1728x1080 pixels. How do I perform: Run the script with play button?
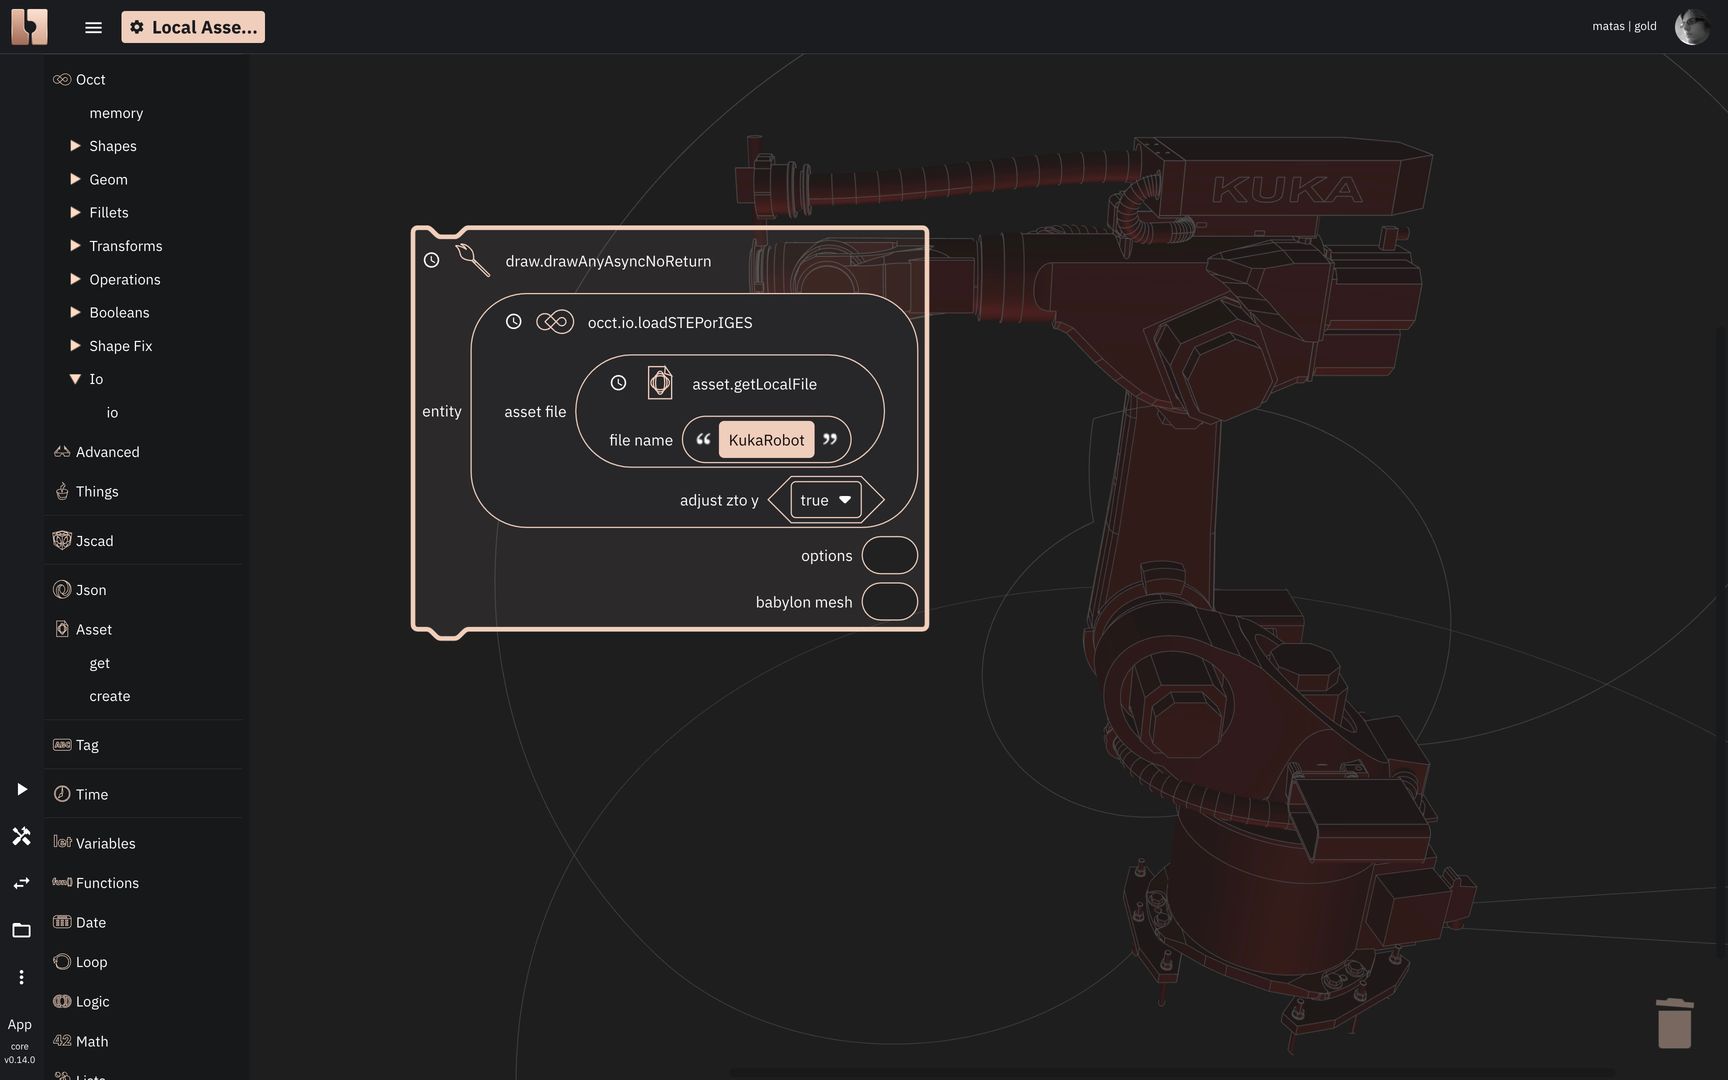click(x=21, y=789)
